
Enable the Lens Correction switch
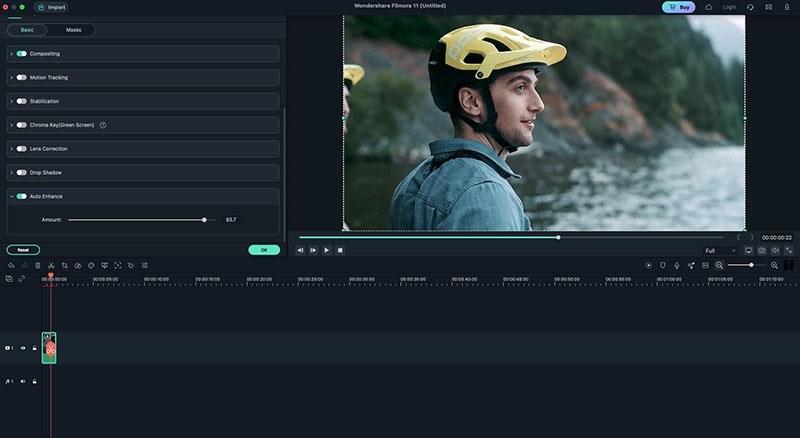[21, 149]
